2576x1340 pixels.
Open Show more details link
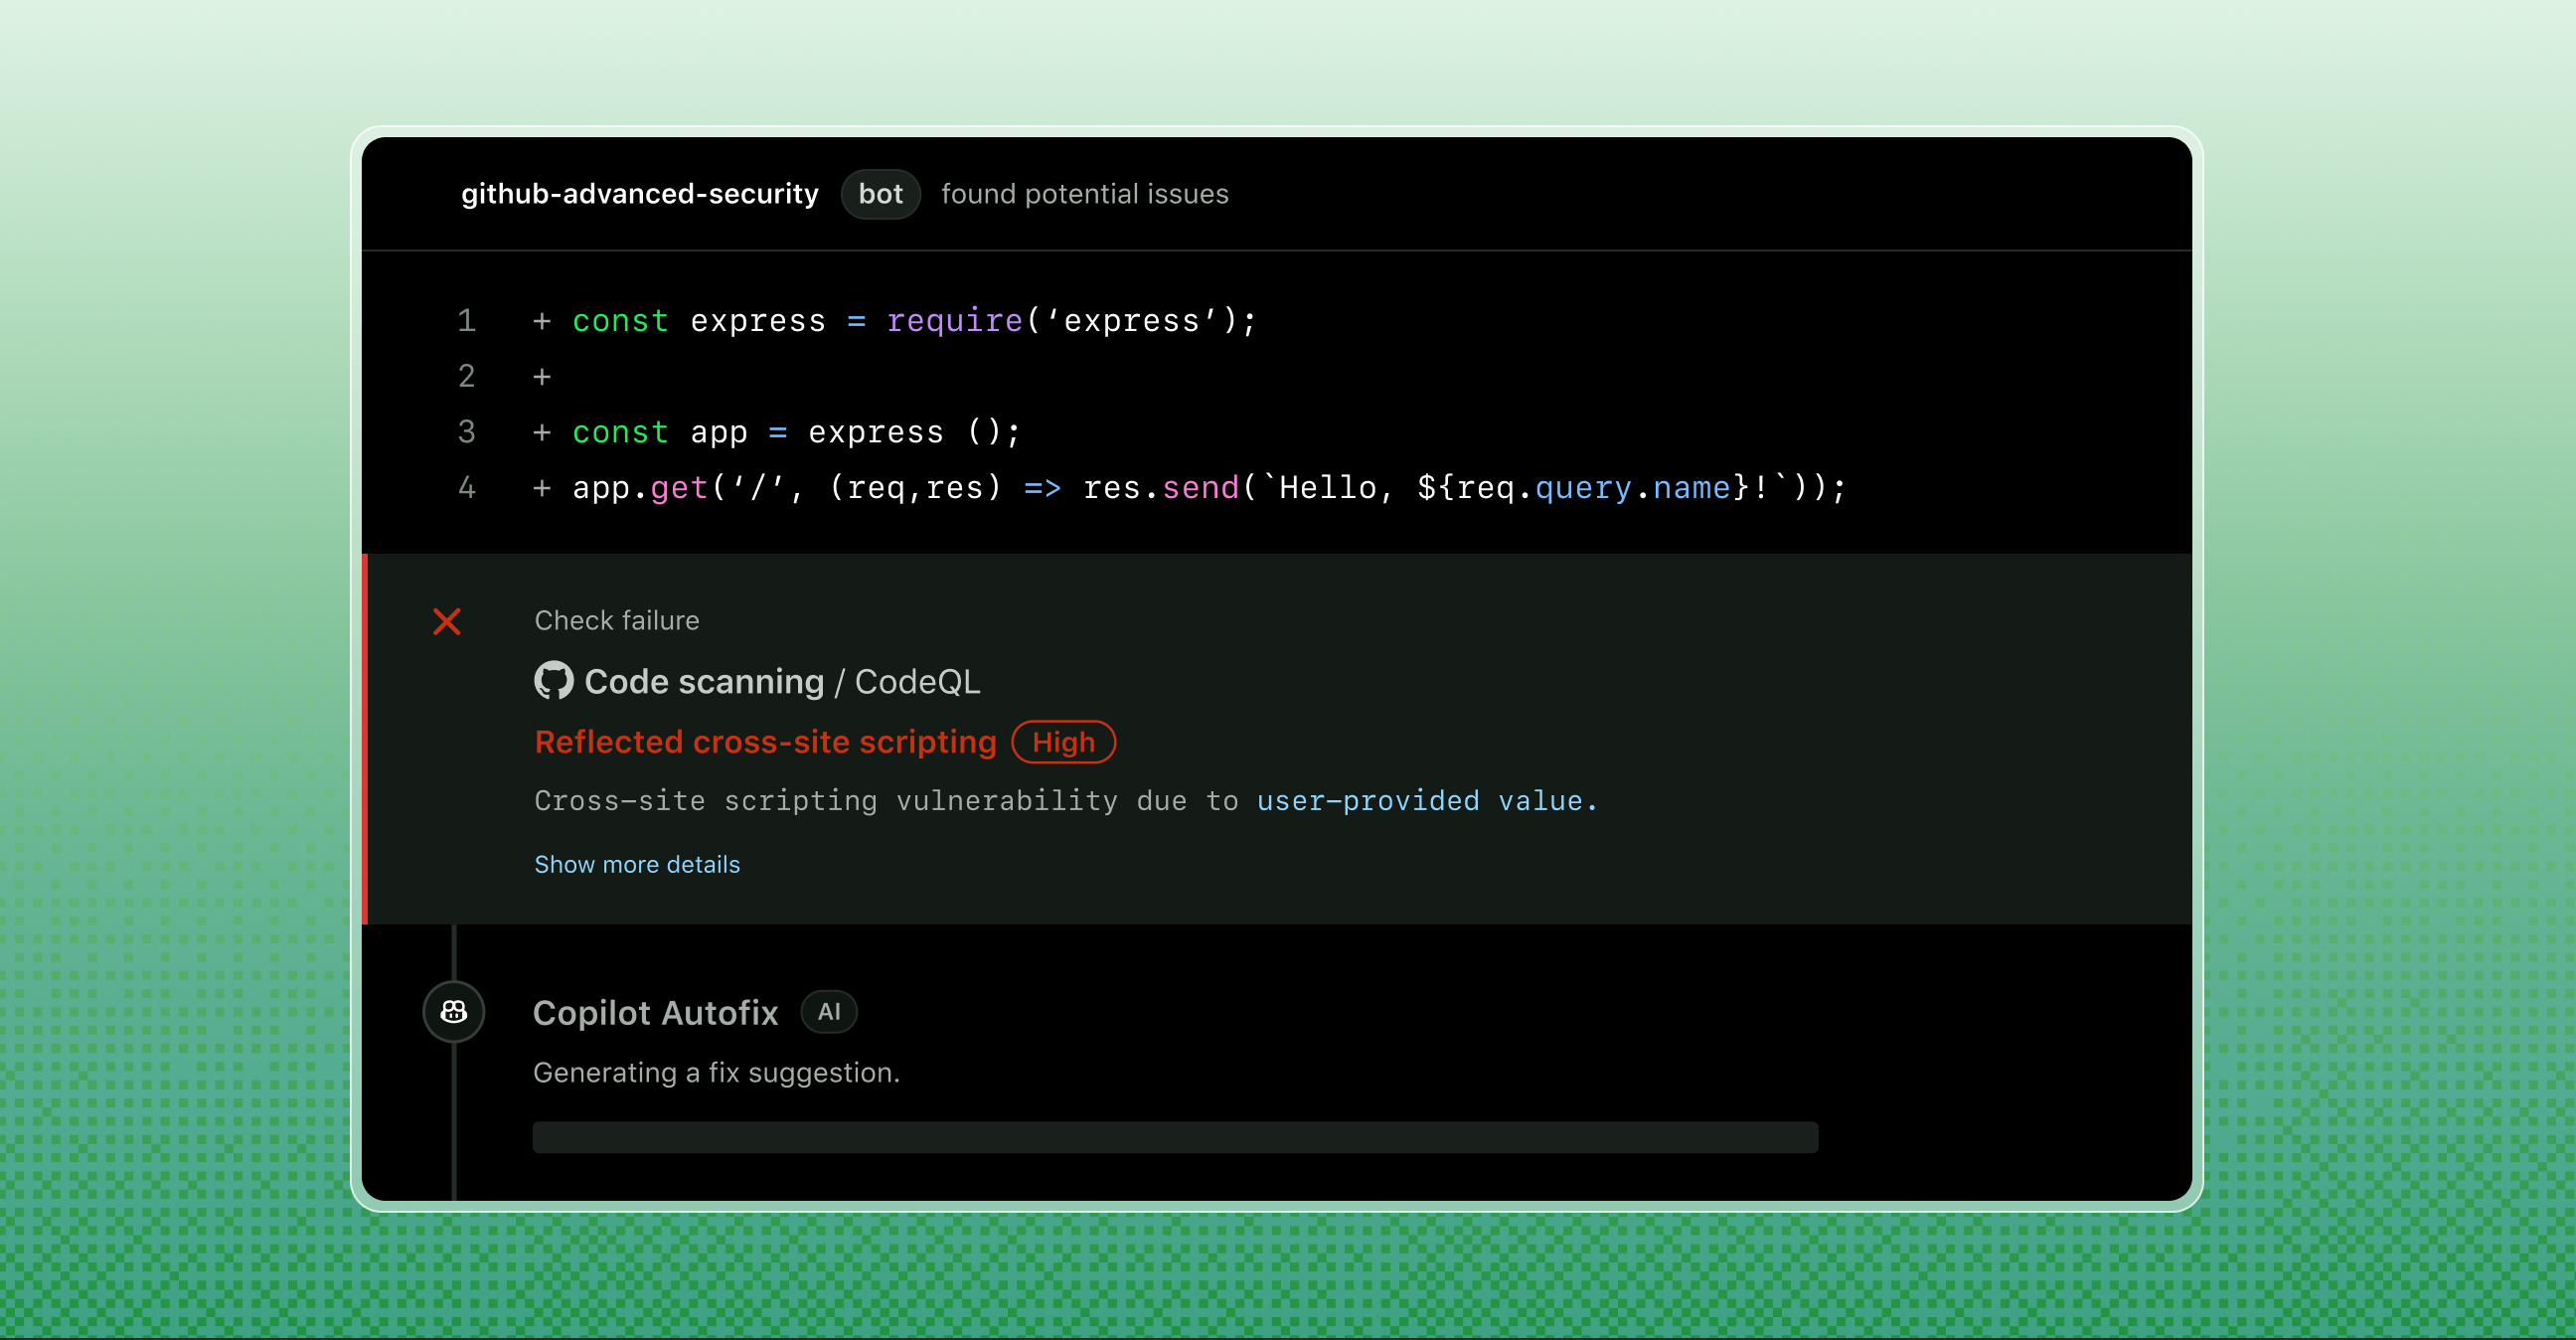[637, 864]
